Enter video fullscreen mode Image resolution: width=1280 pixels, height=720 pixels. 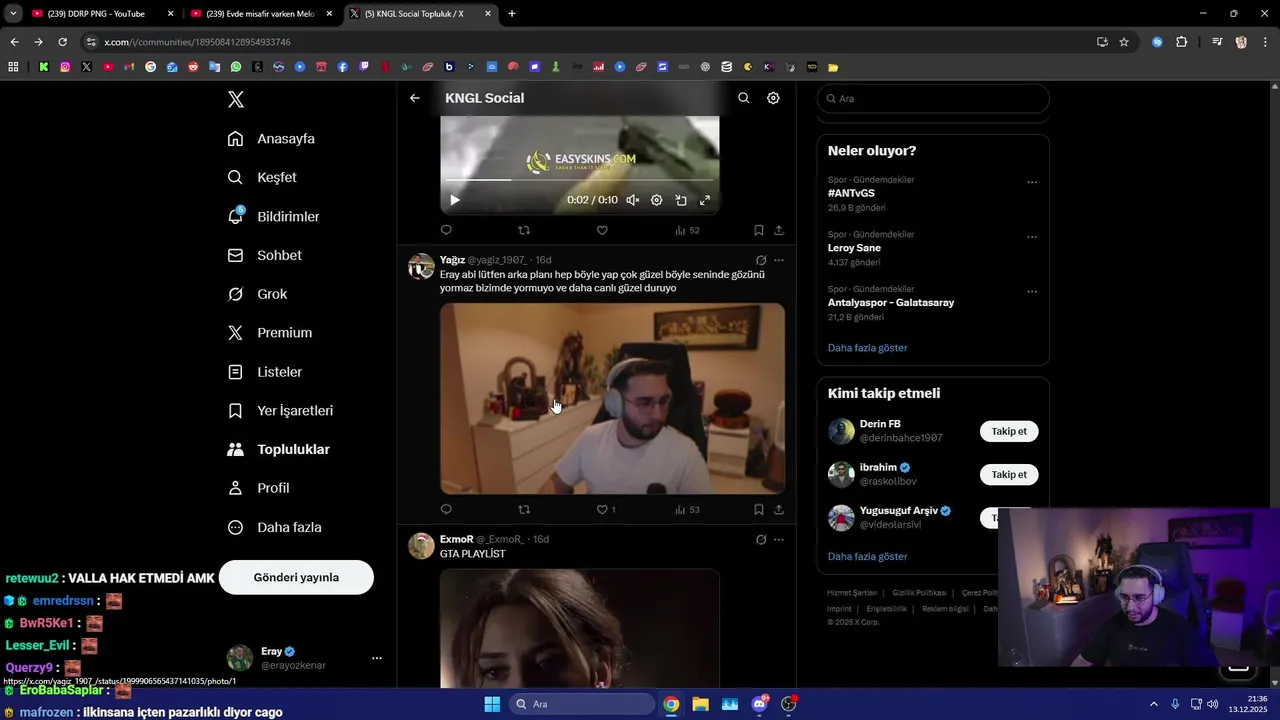click(705, 200)
